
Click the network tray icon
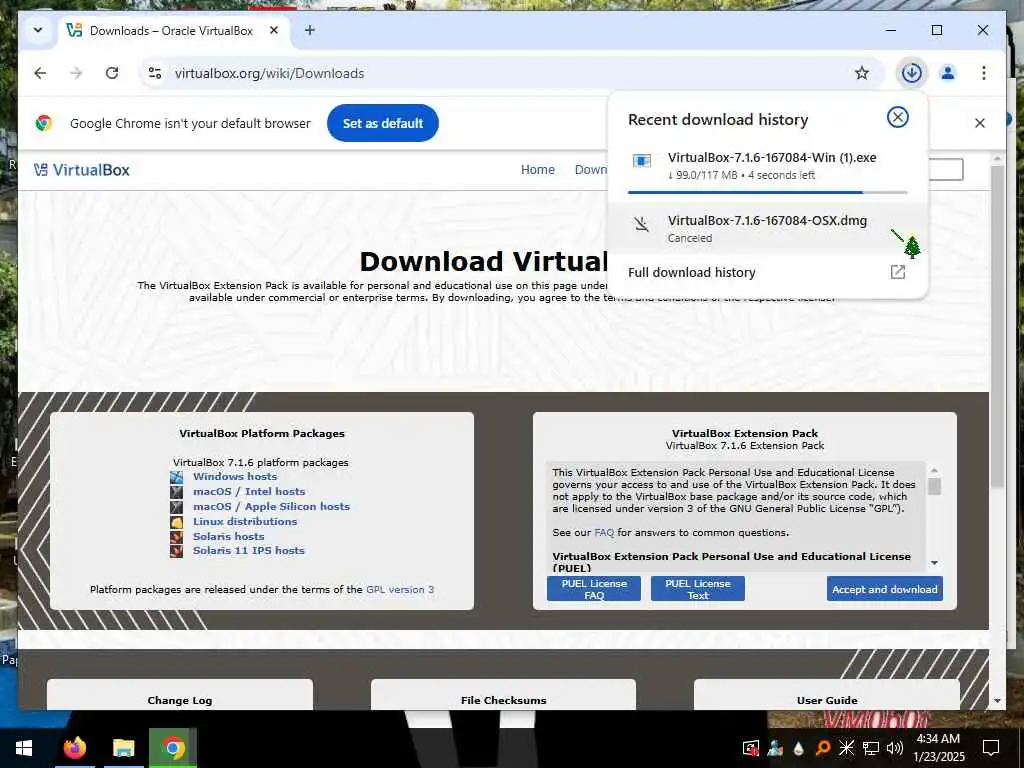tap(871, 748)
